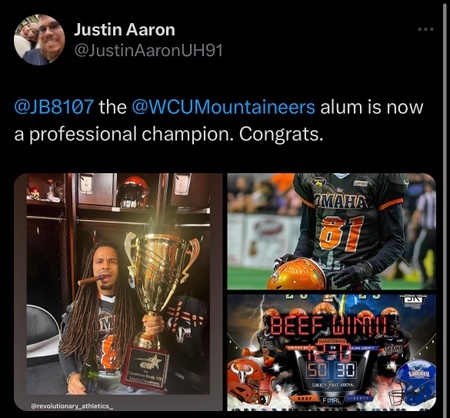Click the @revolutionary_athletics_ watermark on photo
450x418 pixels.
72,406
